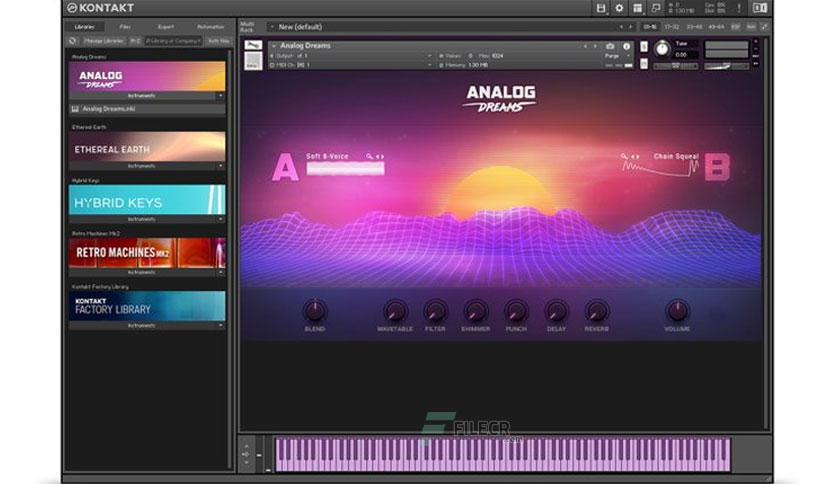This screenshot has width=836, height=484.
Task: Switch to the Expert tab
Action: point(165,27)
